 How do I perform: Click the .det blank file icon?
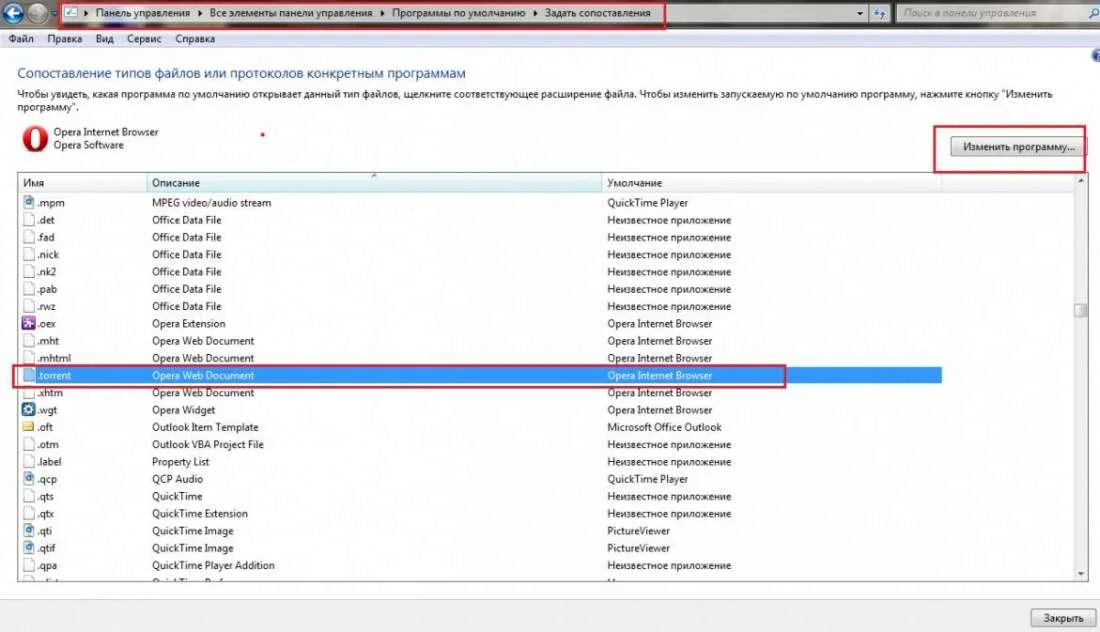(29, 220)
